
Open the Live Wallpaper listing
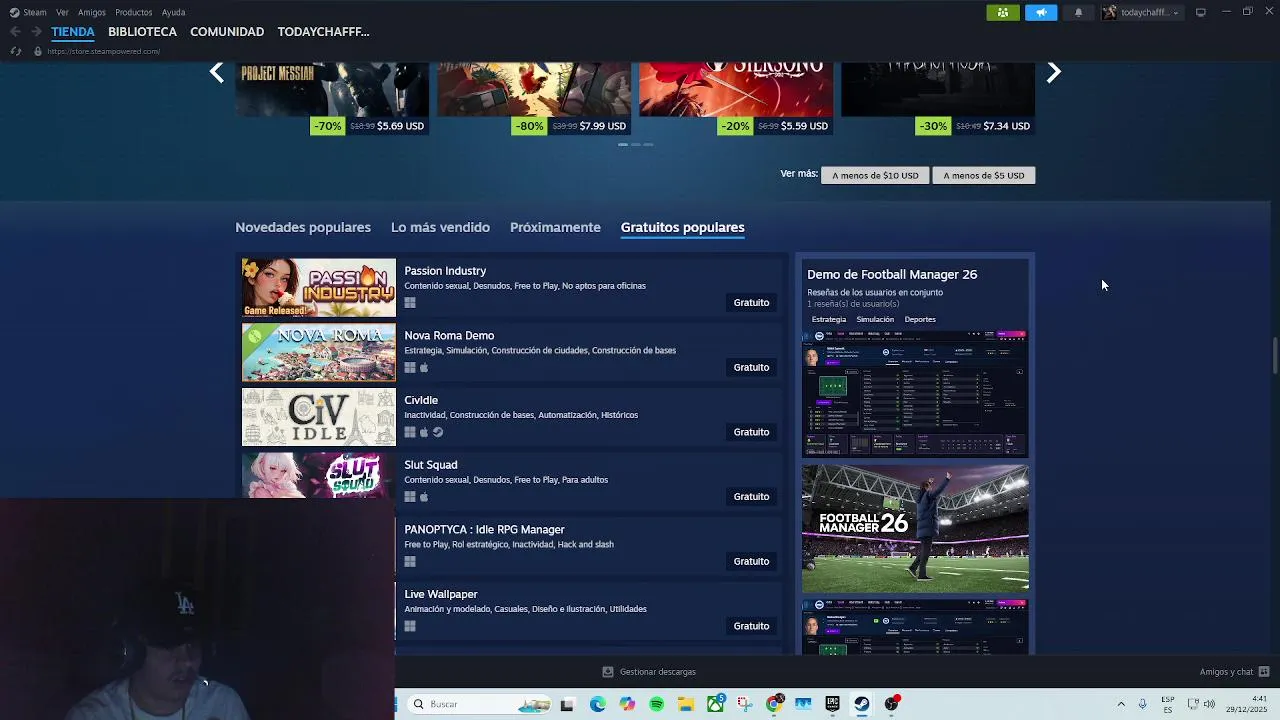click(x=588, y=611)
